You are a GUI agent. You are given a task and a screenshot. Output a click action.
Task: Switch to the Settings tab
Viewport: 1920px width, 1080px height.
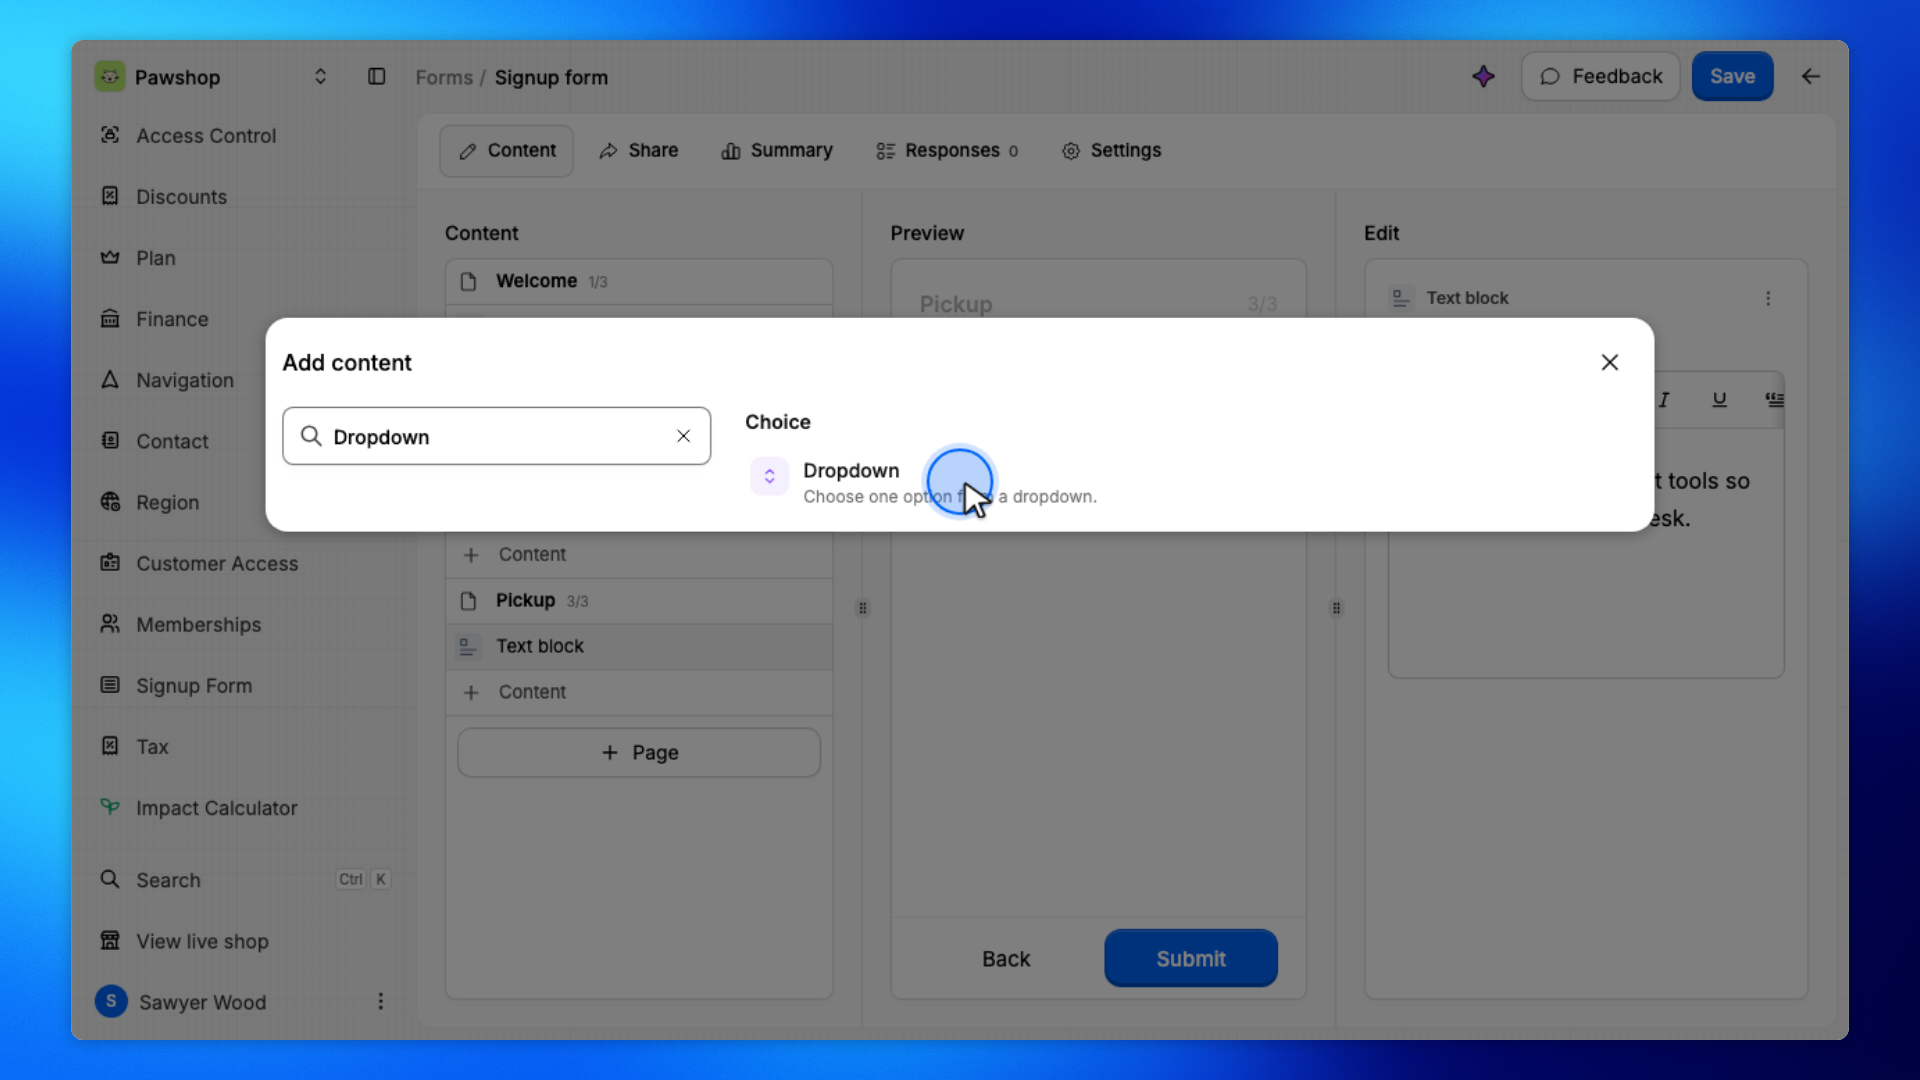point(1111,150)
